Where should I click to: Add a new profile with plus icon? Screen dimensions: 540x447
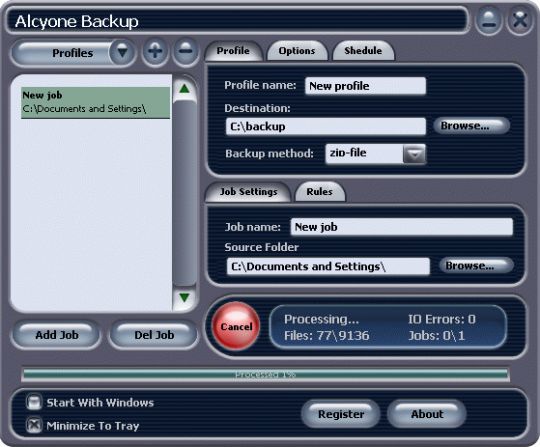[155, 52]
